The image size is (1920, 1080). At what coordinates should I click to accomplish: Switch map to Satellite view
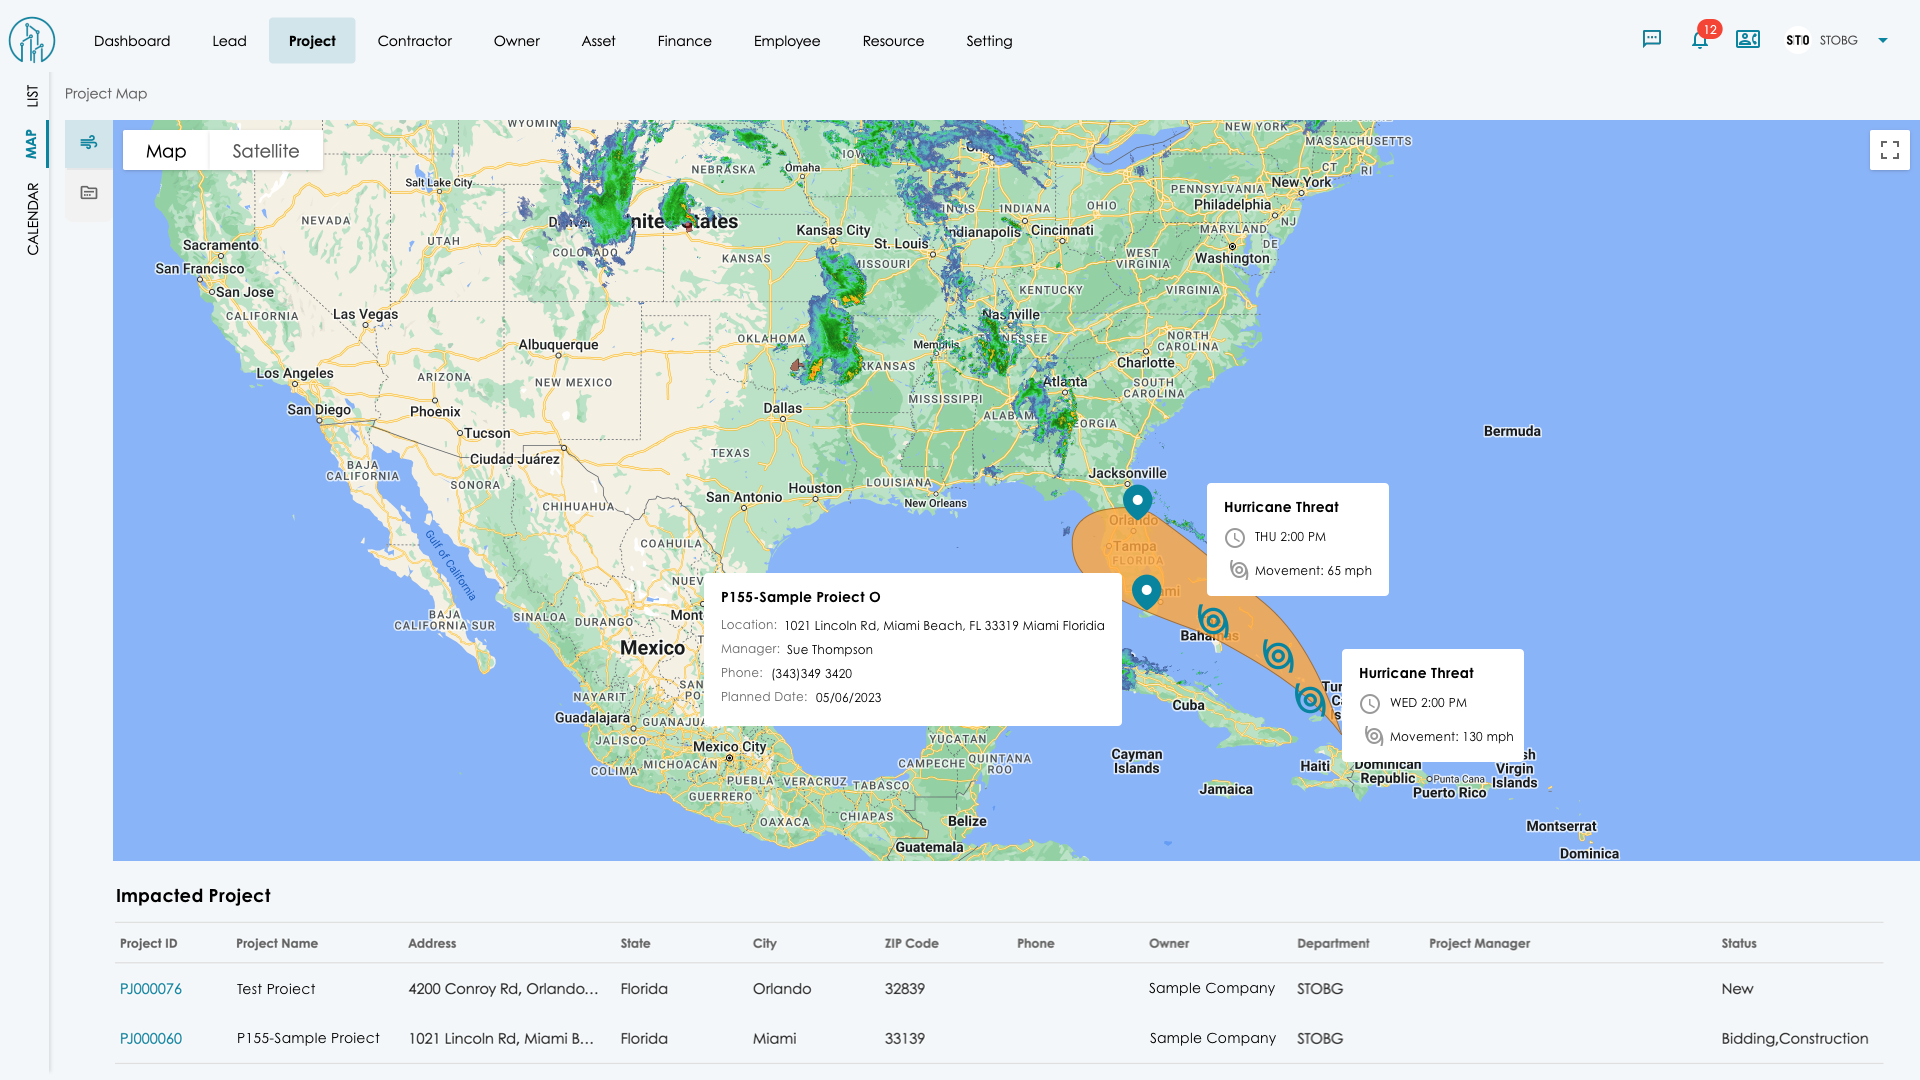click(265, 151)
